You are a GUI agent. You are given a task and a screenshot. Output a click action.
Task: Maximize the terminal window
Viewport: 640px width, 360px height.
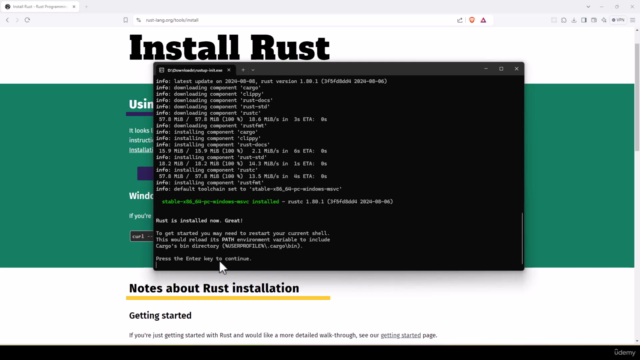click(501, 69)
